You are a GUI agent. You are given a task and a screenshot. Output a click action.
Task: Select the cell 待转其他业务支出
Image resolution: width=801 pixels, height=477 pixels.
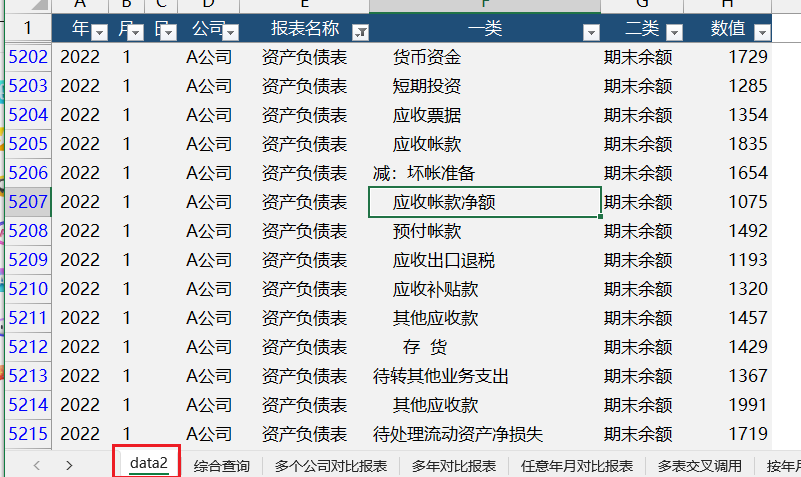[484, 376]
